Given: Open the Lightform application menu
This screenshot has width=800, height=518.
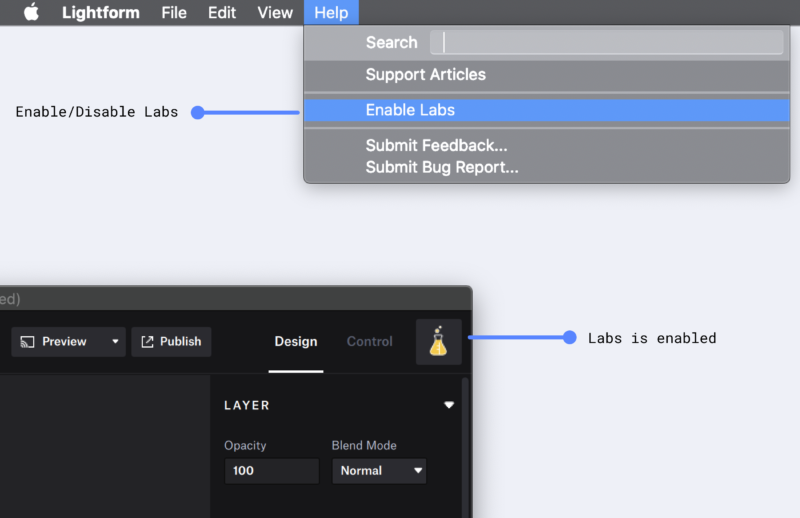Looking at the screenshot, I should tap(100, 13).
